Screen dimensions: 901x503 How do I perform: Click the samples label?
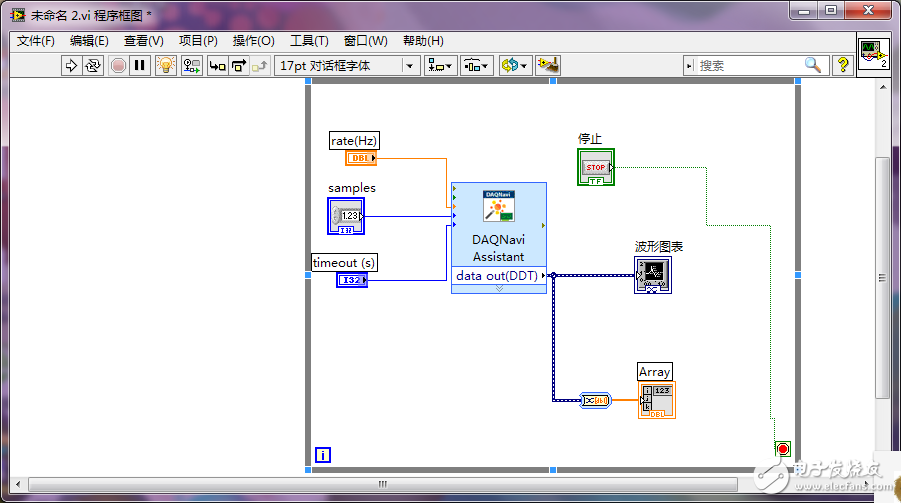point(352,188)
